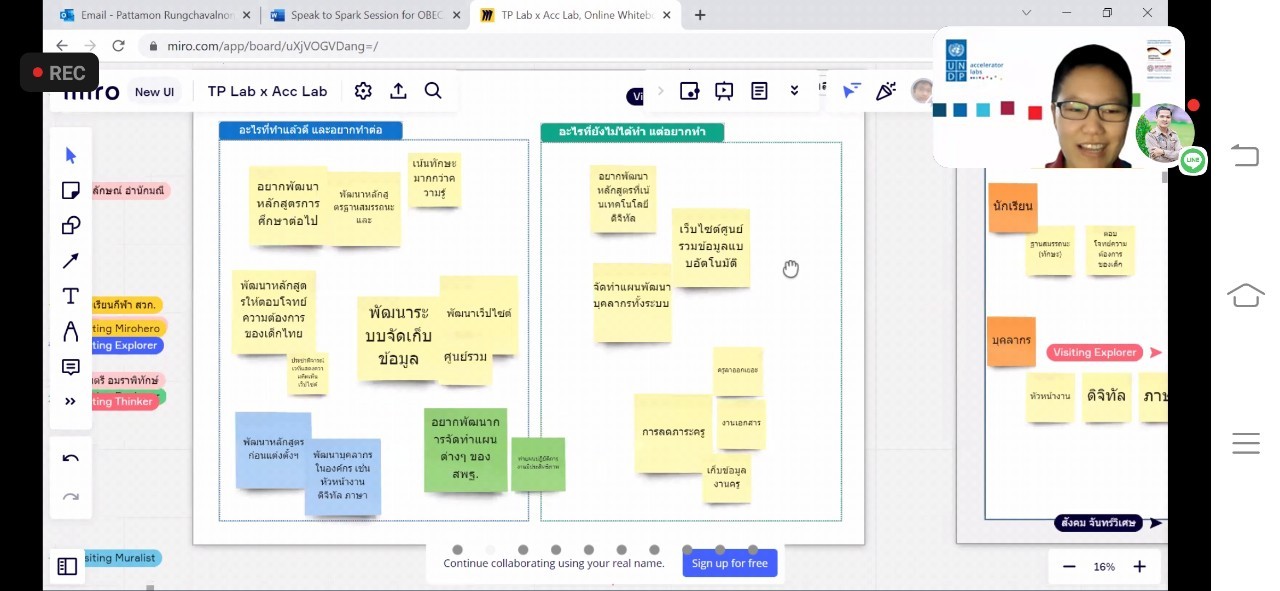The image size is (1280, 591).
Task: Toggle the frames panel at bottom left
Action: [67, 567]
